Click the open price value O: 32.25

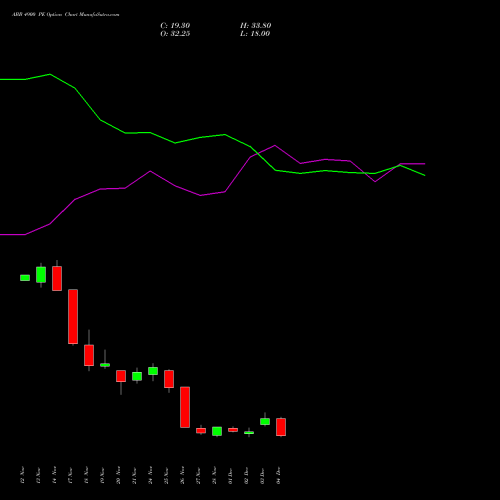point(175,34)
